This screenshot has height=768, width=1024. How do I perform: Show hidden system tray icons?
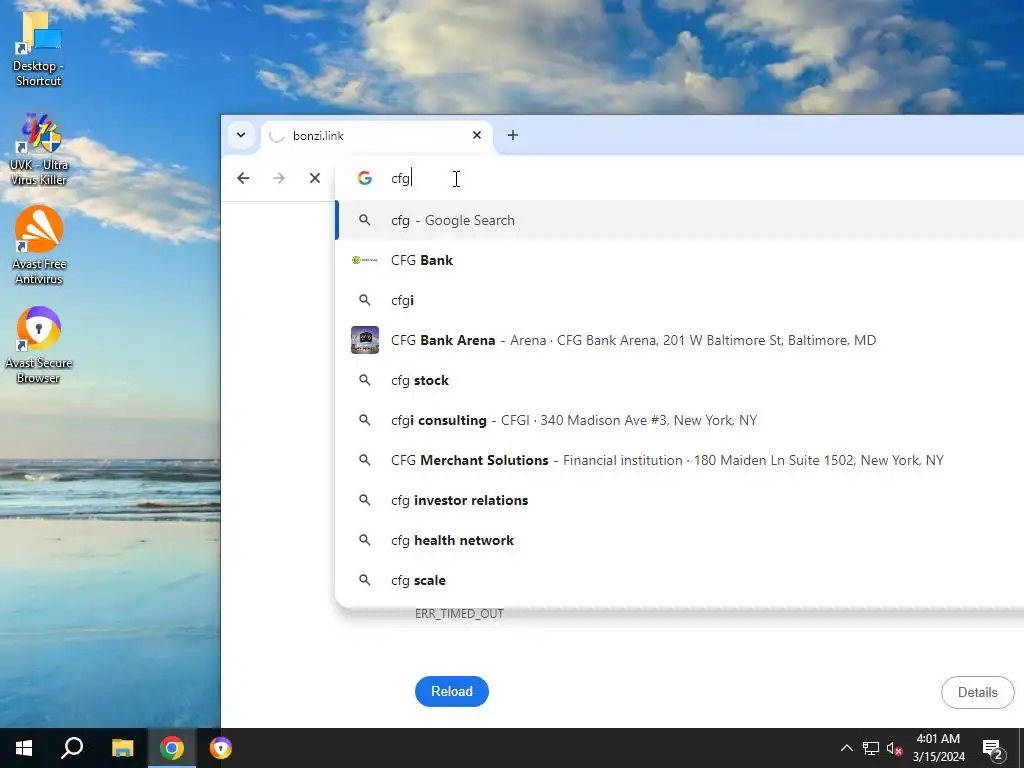846,748
